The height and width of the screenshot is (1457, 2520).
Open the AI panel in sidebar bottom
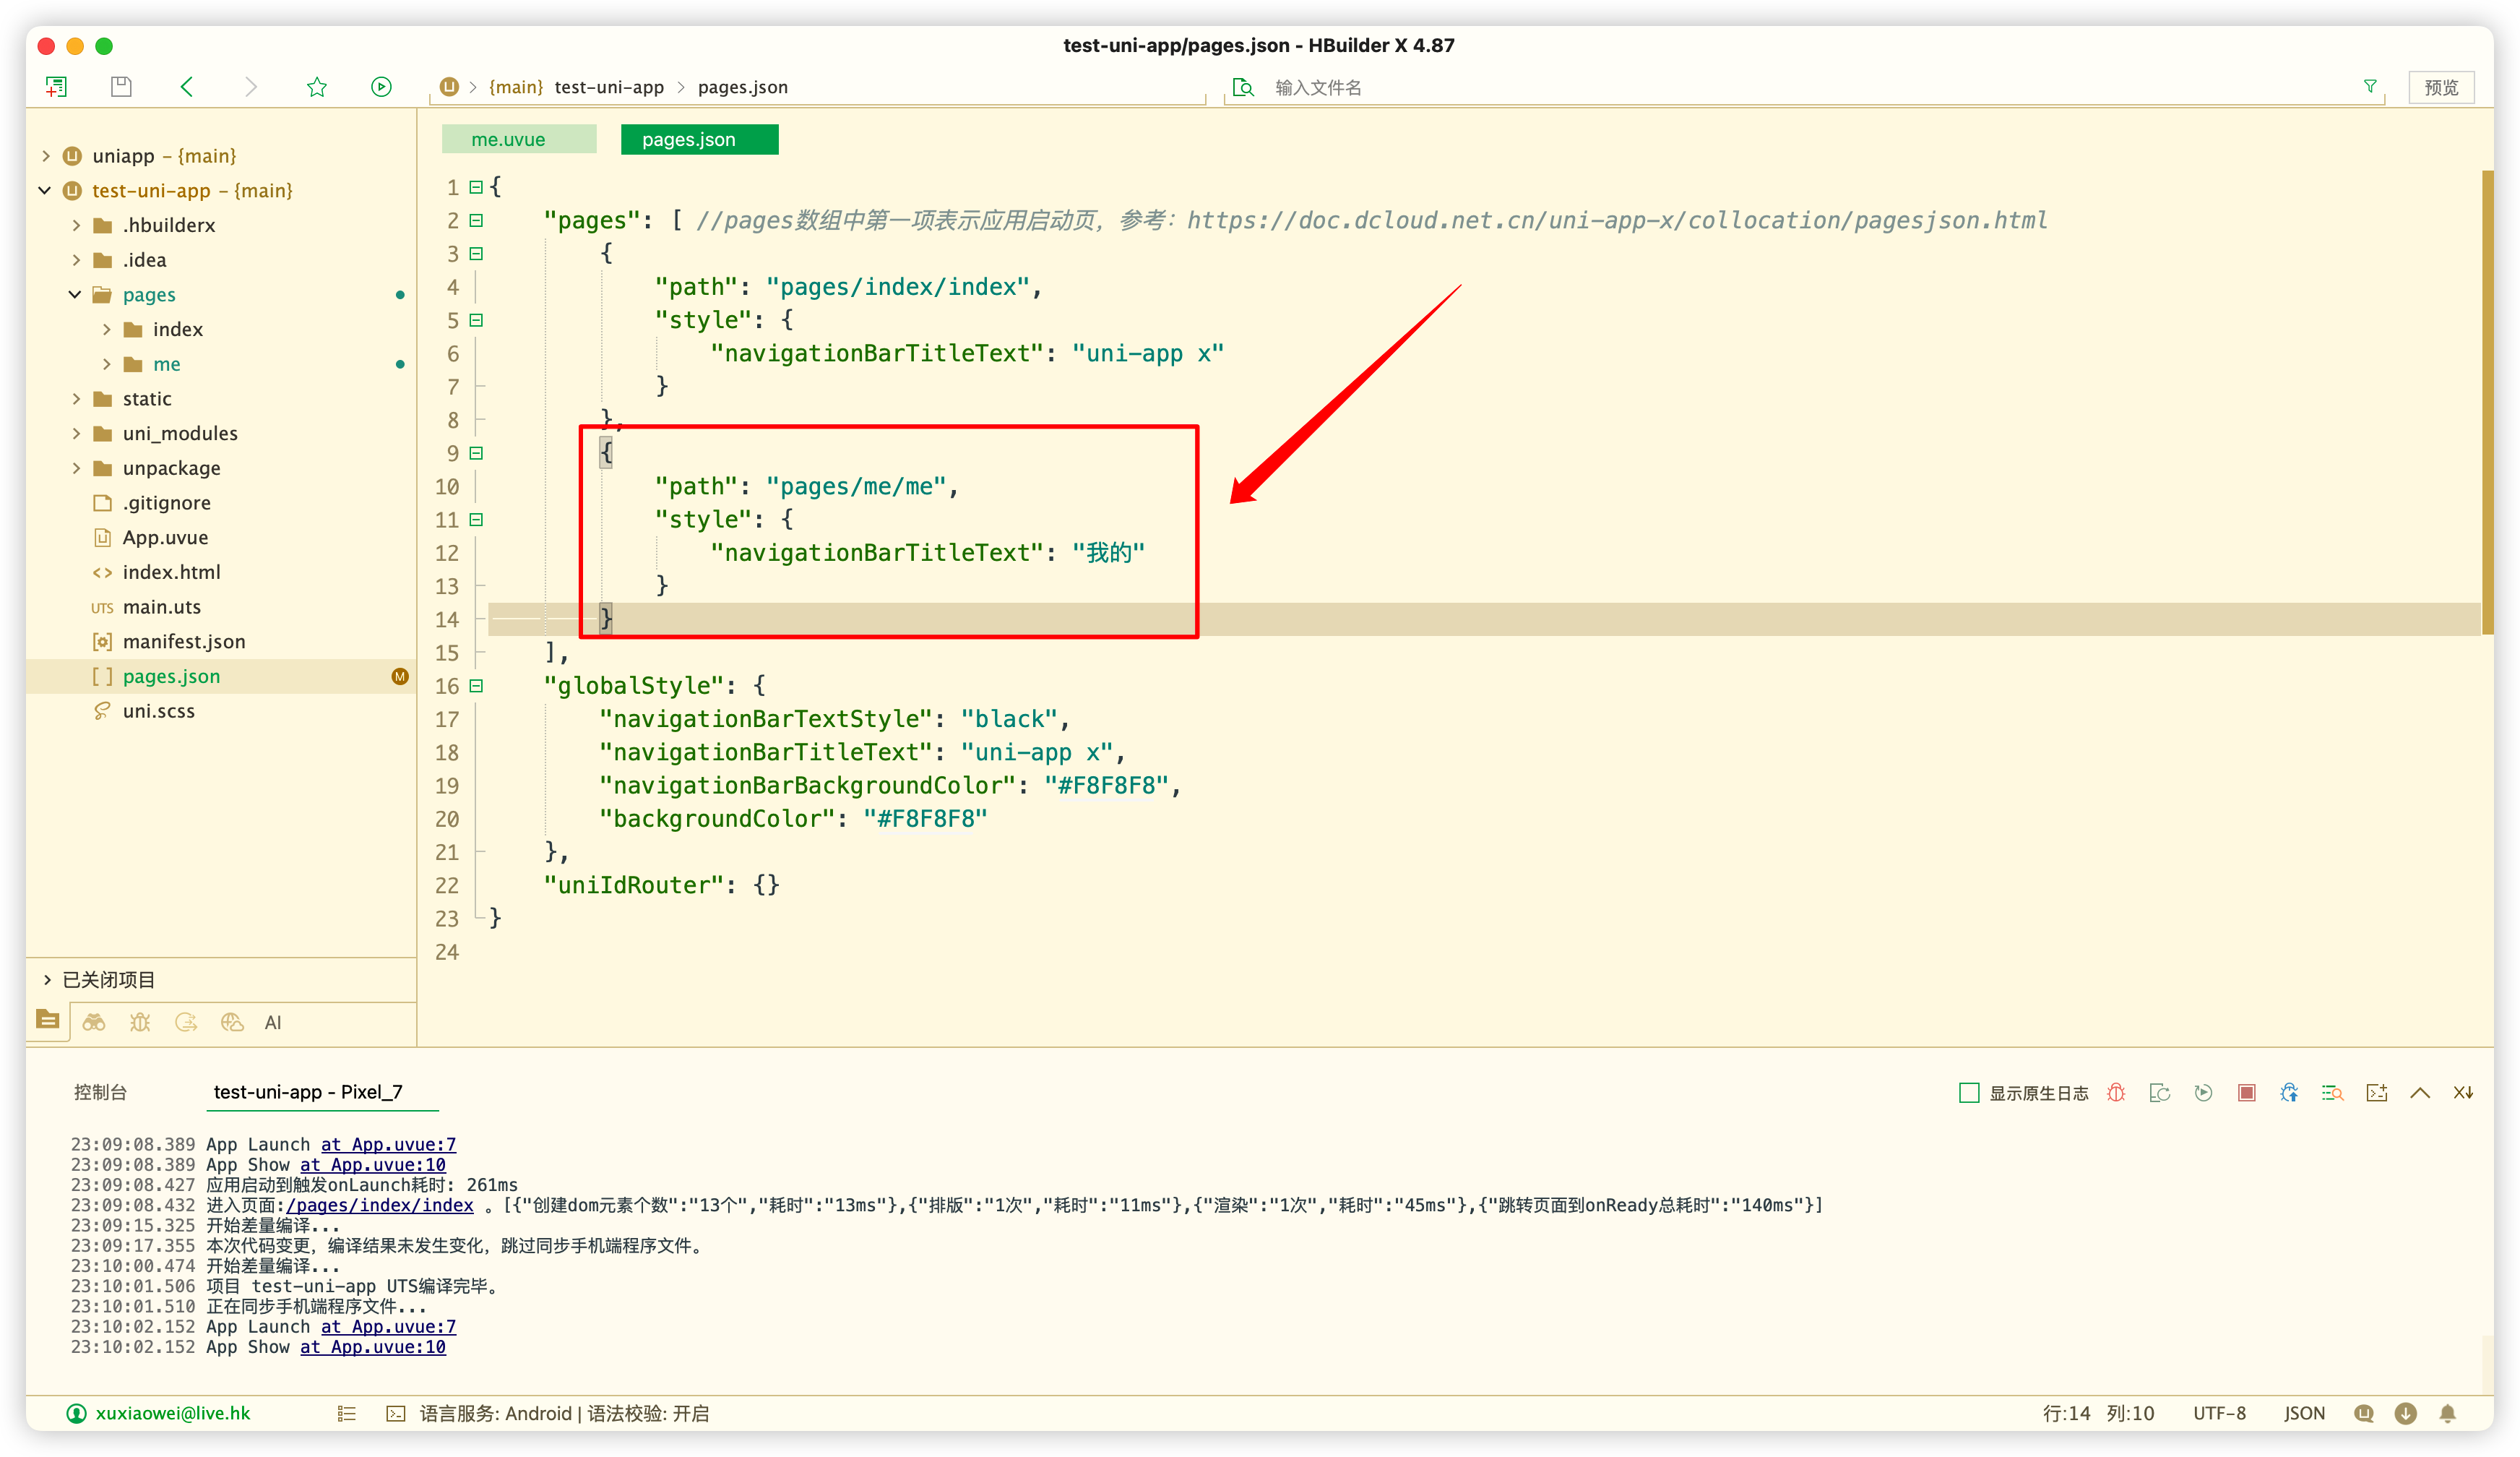point(273,1022)
